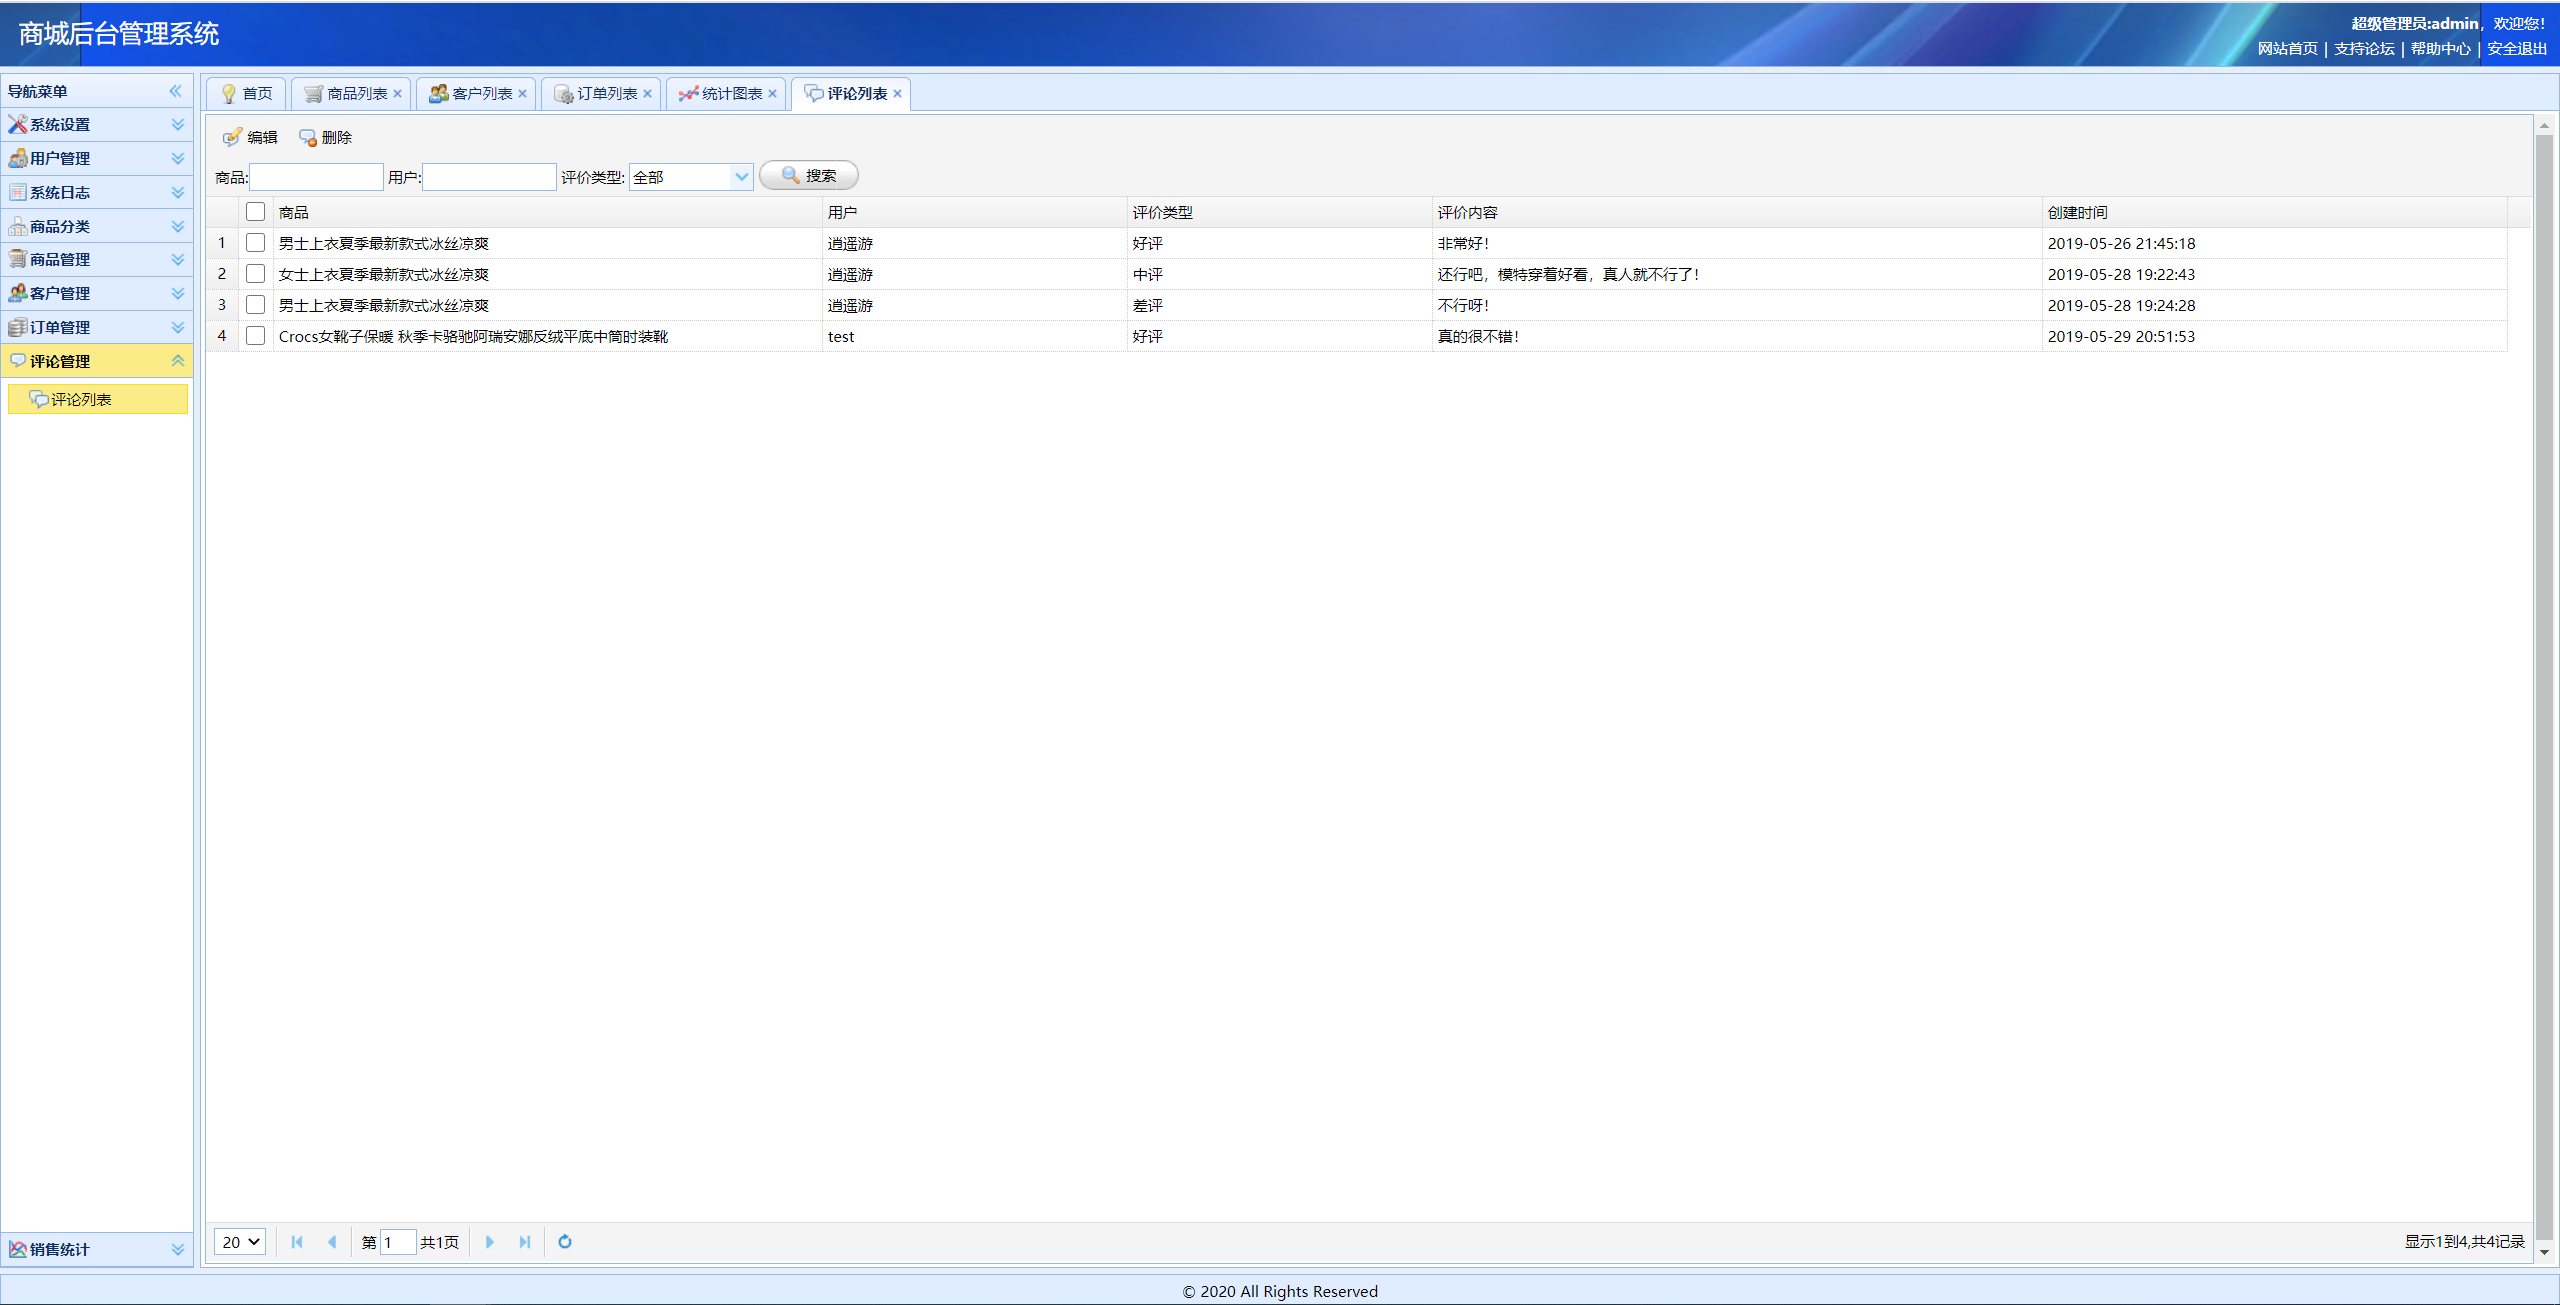Click the 客户管理 people icon in sidebar

point(18,293)
